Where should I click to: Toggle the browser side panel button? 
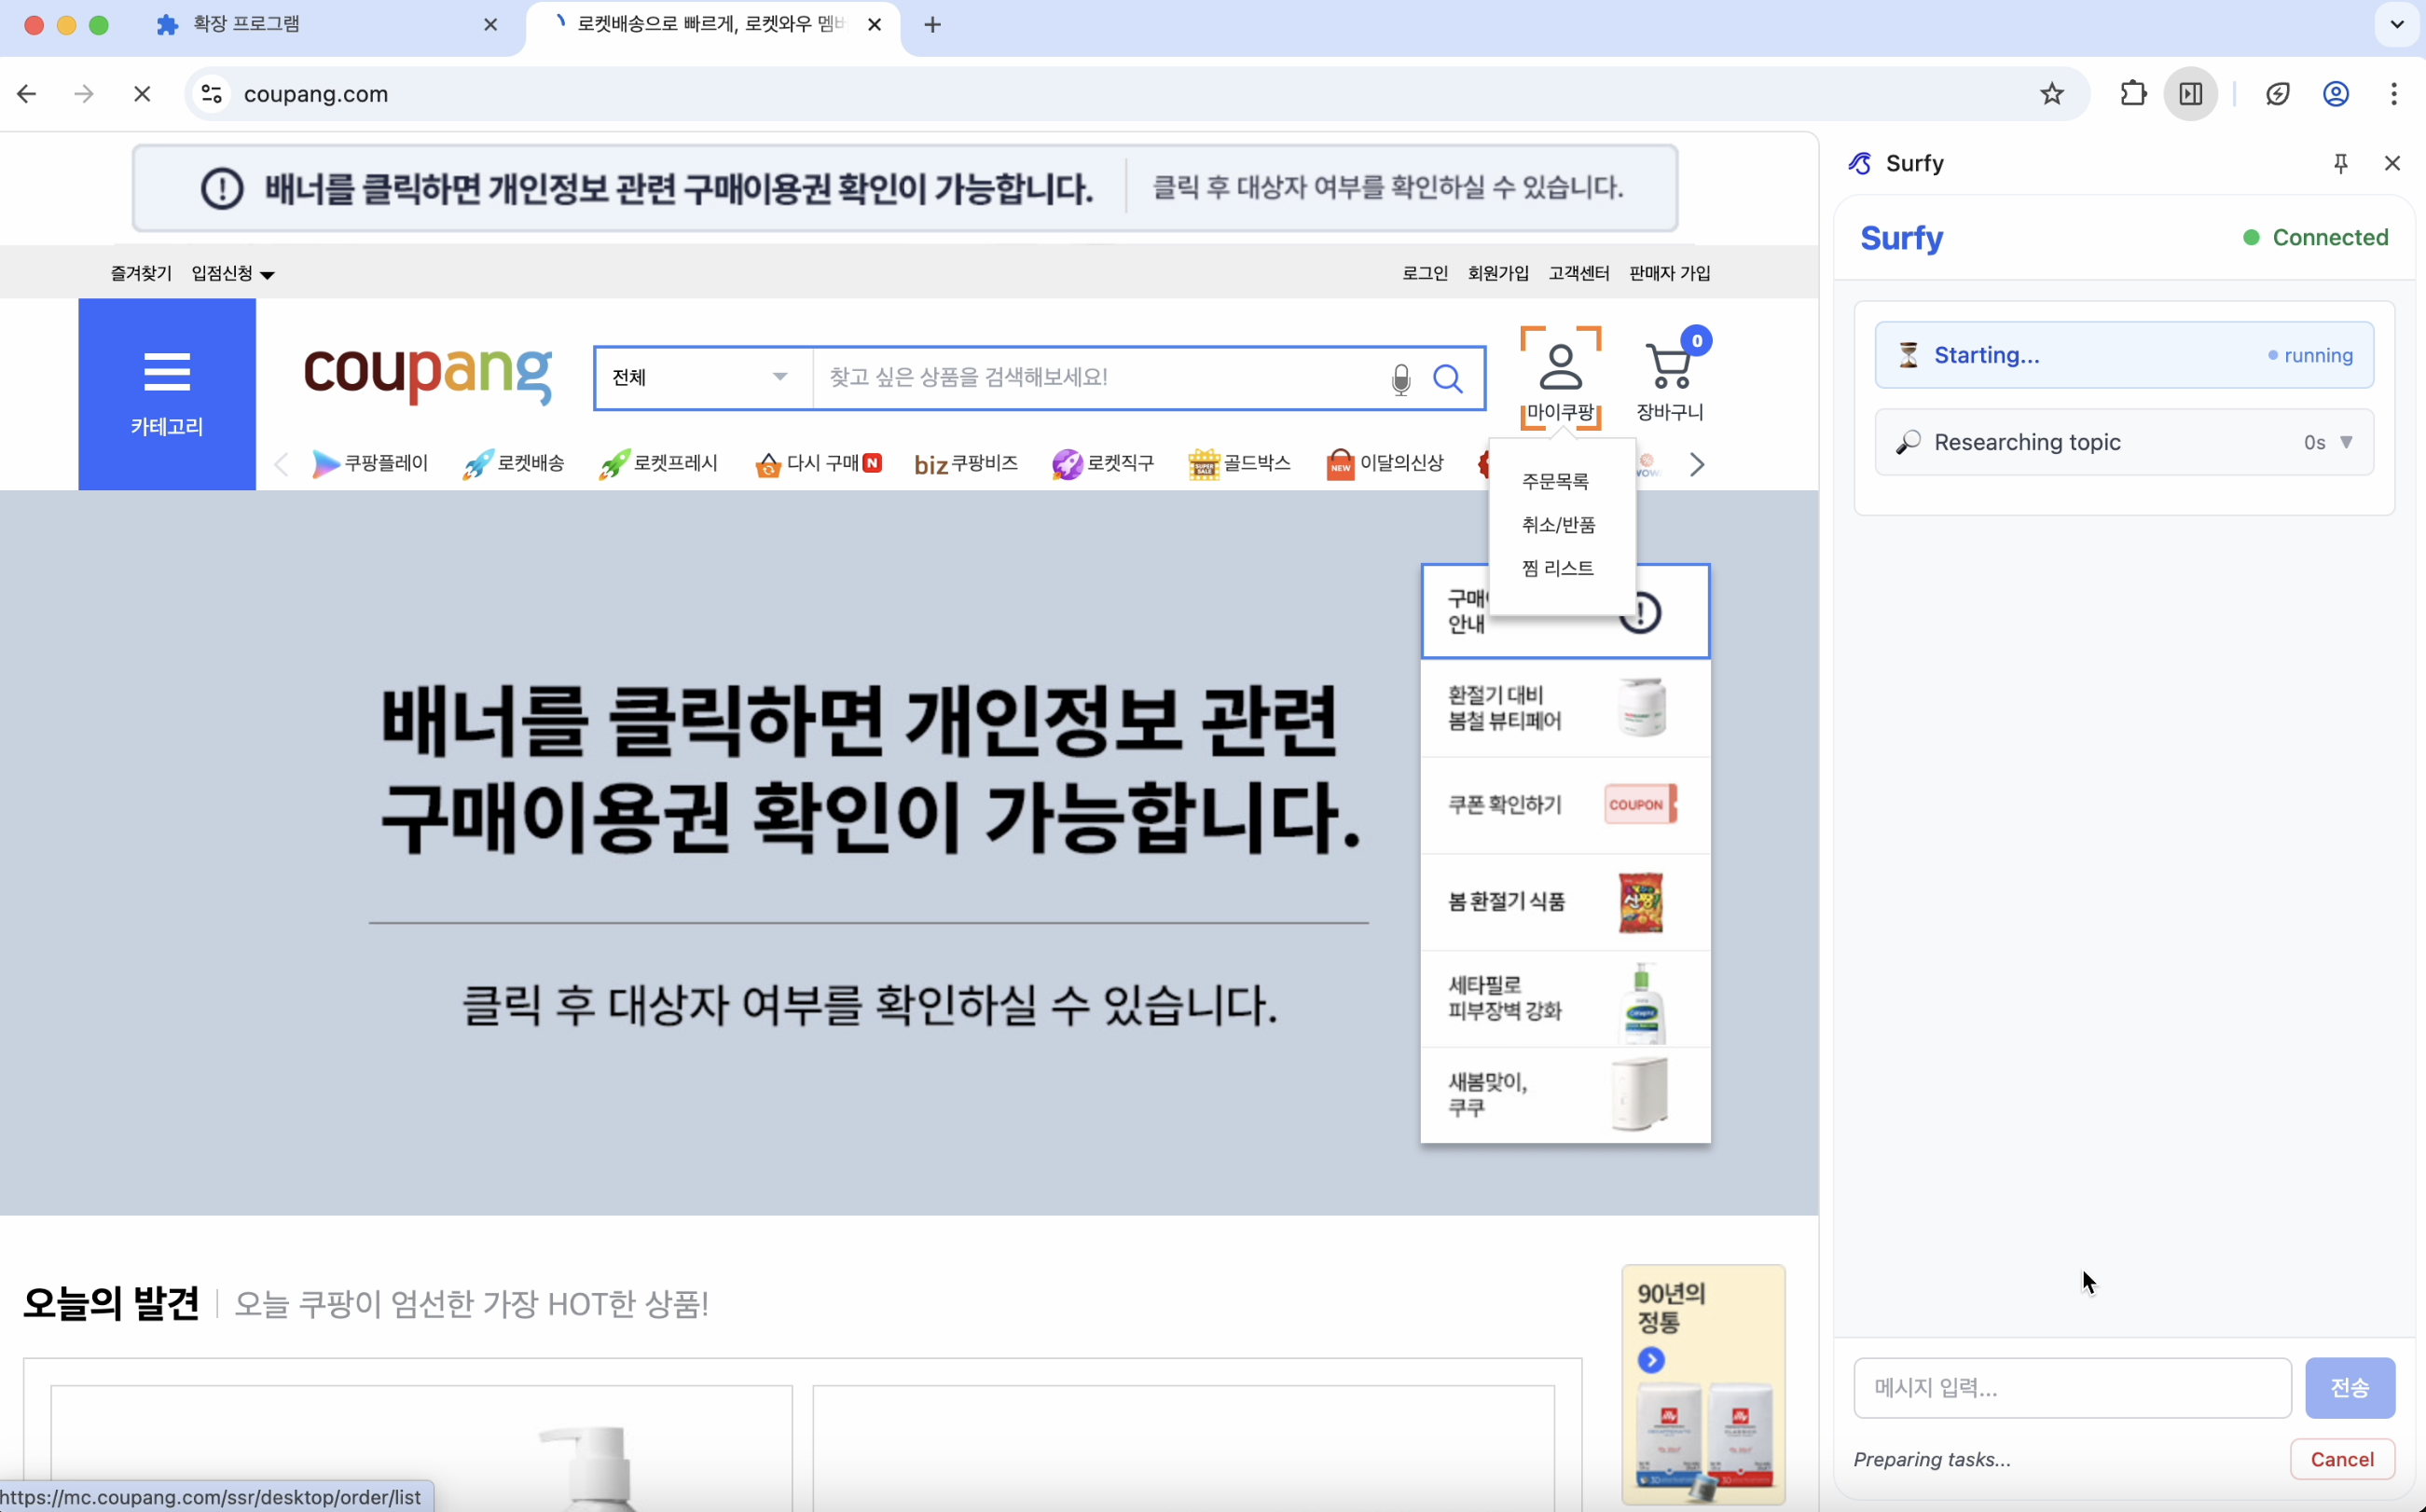click(x=2190, y=94)
